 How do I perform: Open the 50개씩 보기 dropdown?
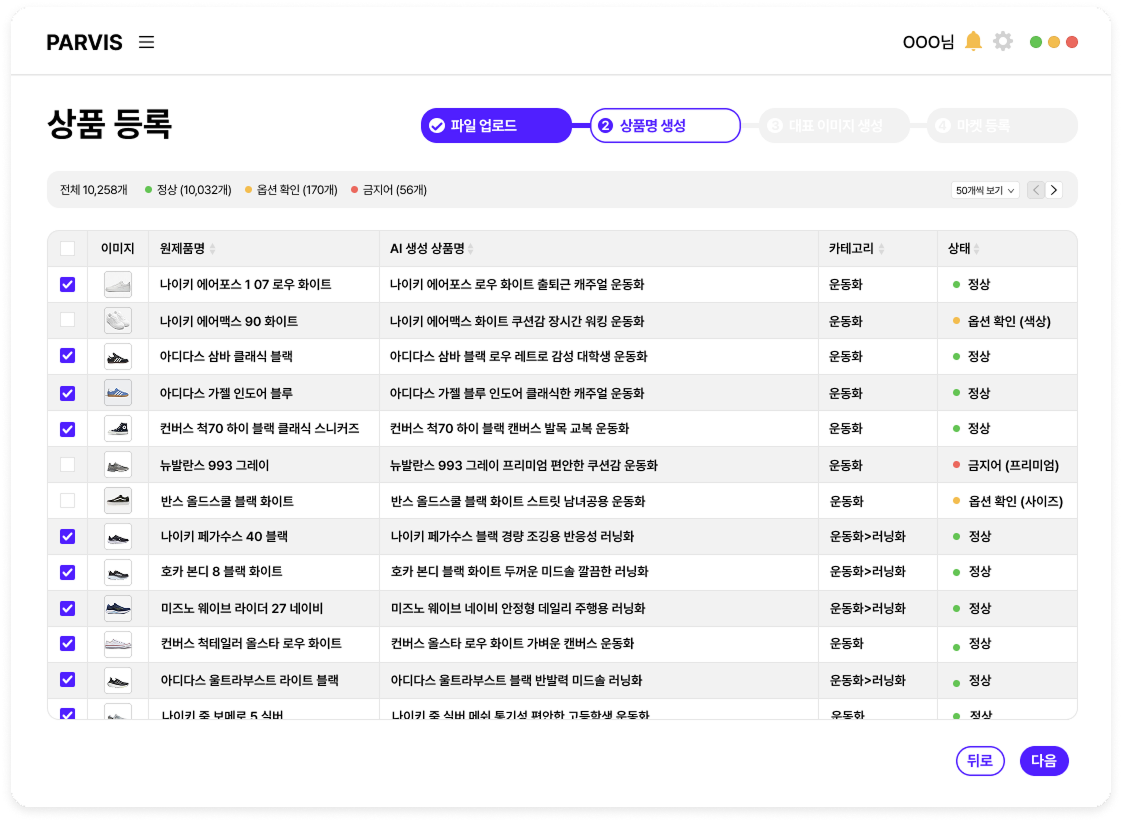[985, 190]
